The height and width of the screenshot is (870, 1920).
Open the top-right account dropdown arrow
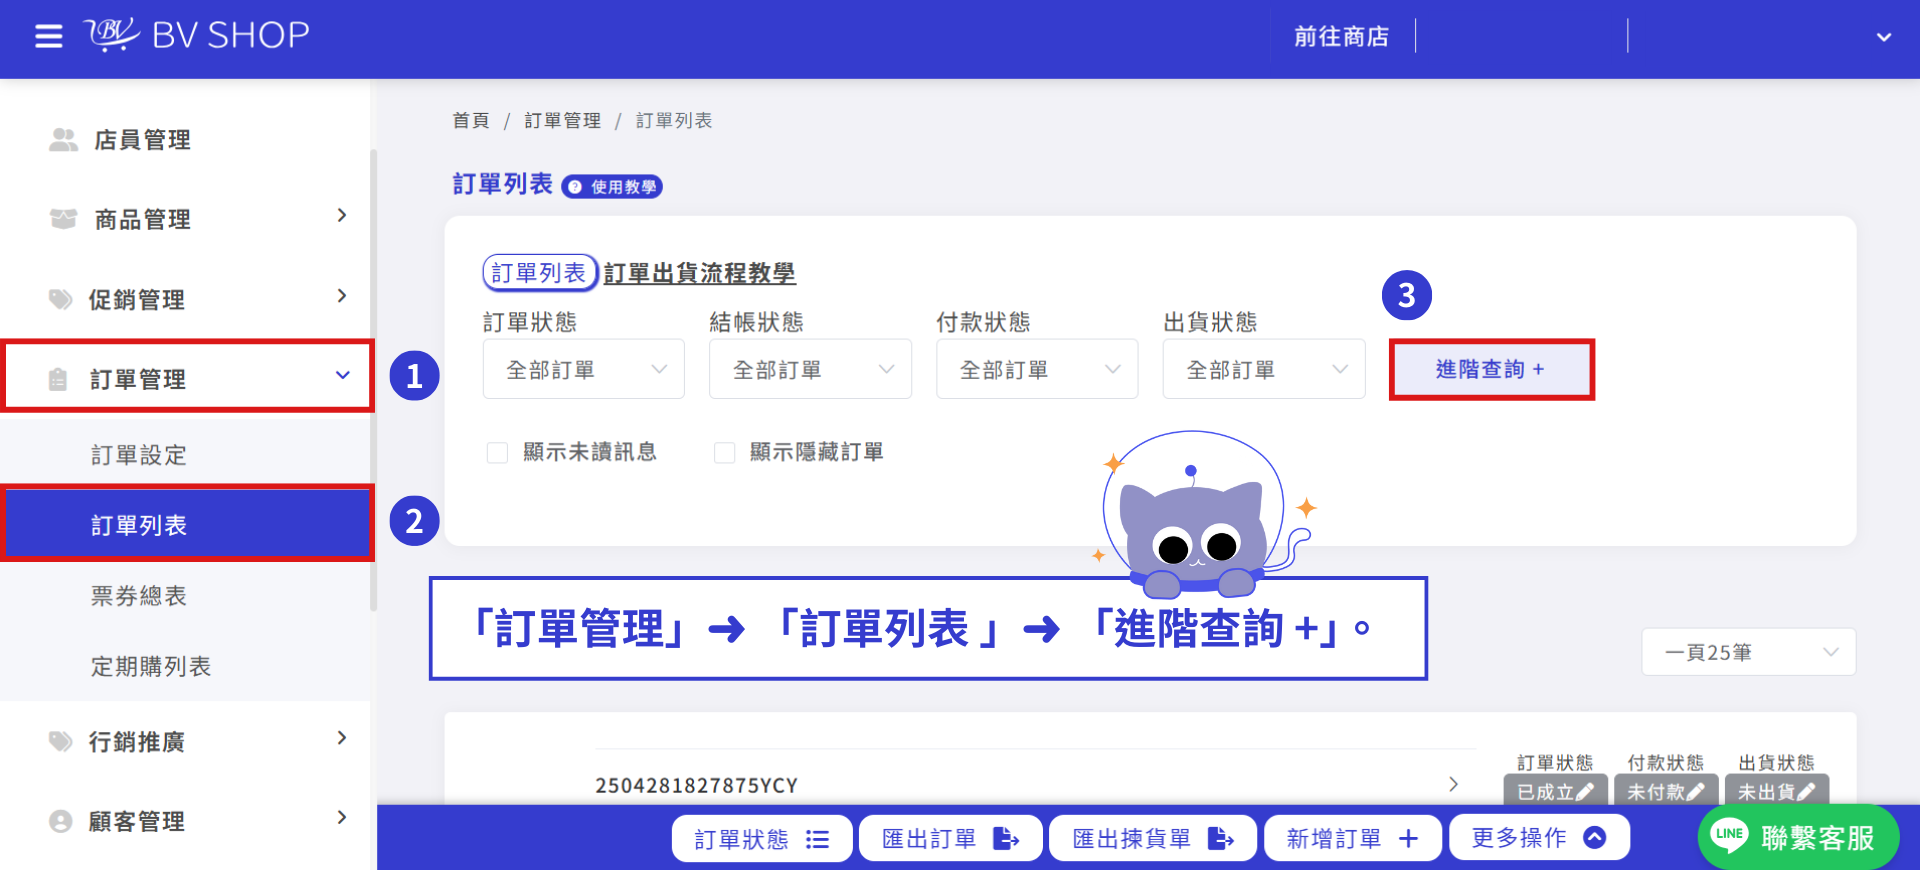pyautogui.click(x=1884, y=38)
